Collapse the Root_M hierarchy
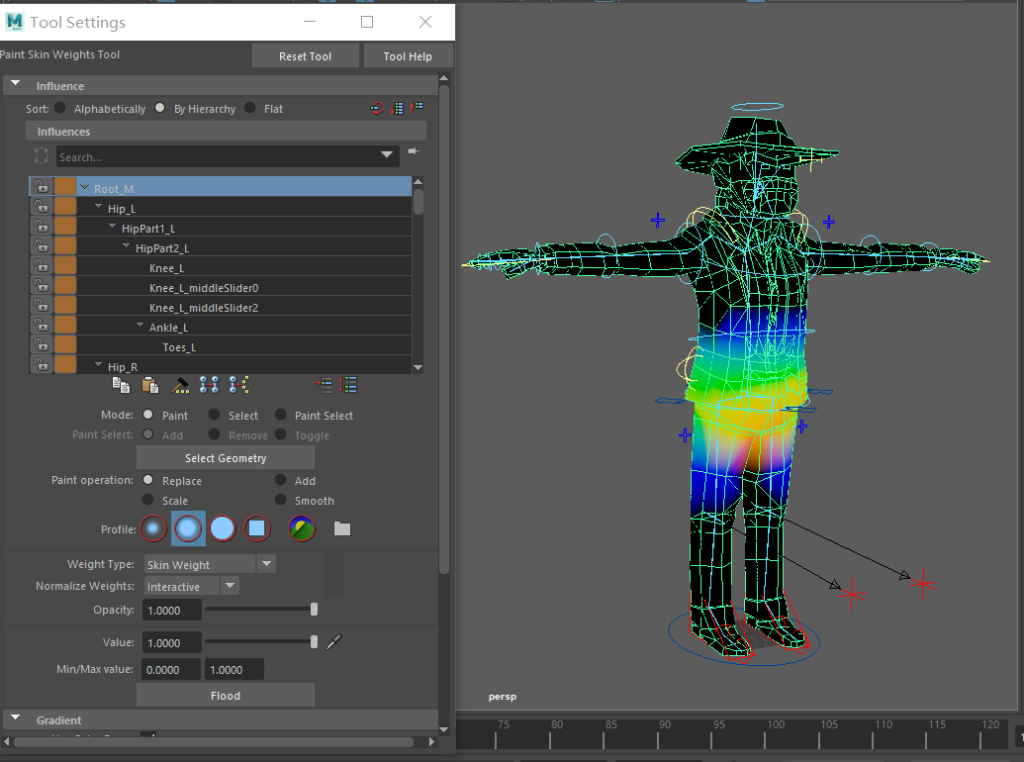The height and width of the screenshot is (762, 1024). (84, 187)
